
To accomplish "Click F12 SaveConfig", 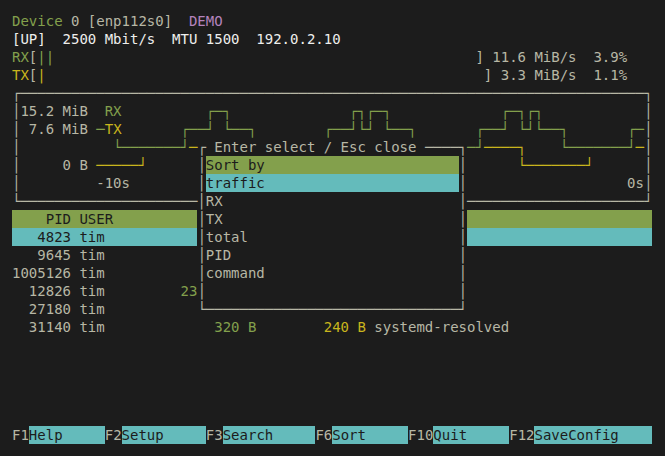I will [581, 435].
